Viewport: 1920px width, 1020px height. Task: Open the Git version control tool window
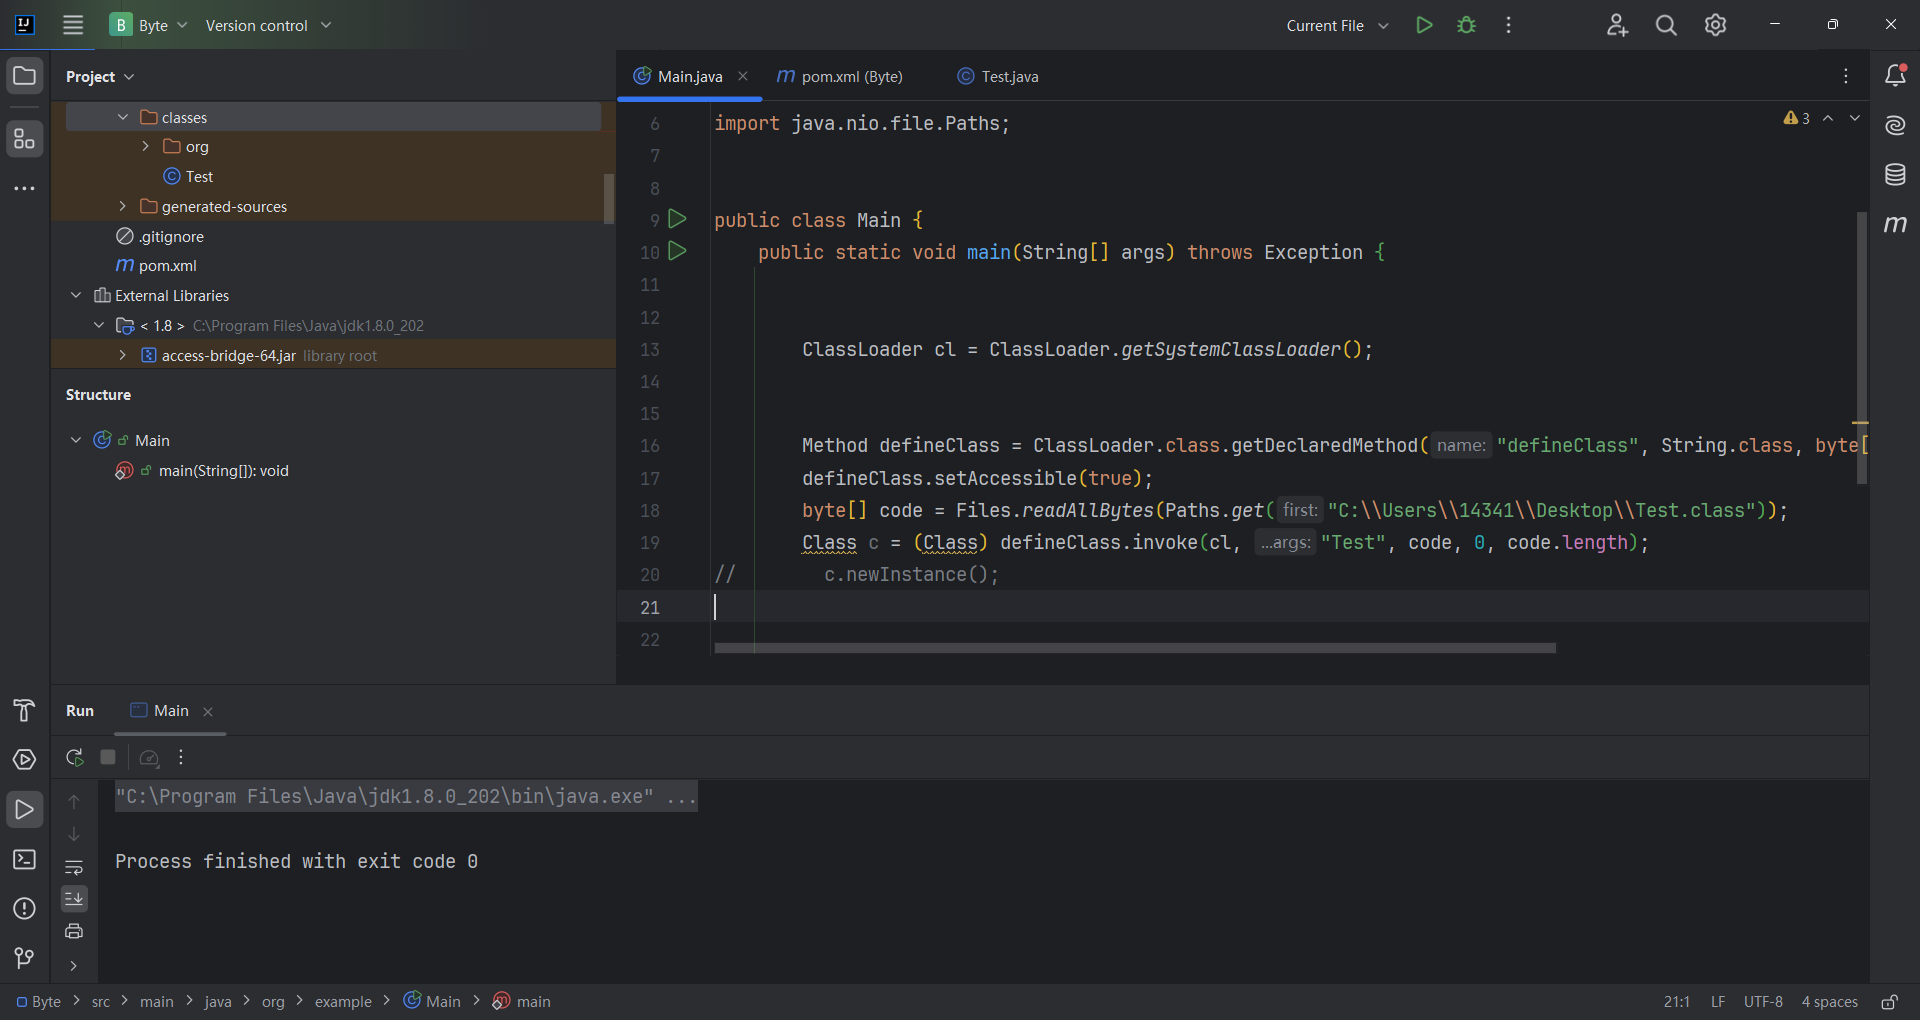tap(24, 958)
